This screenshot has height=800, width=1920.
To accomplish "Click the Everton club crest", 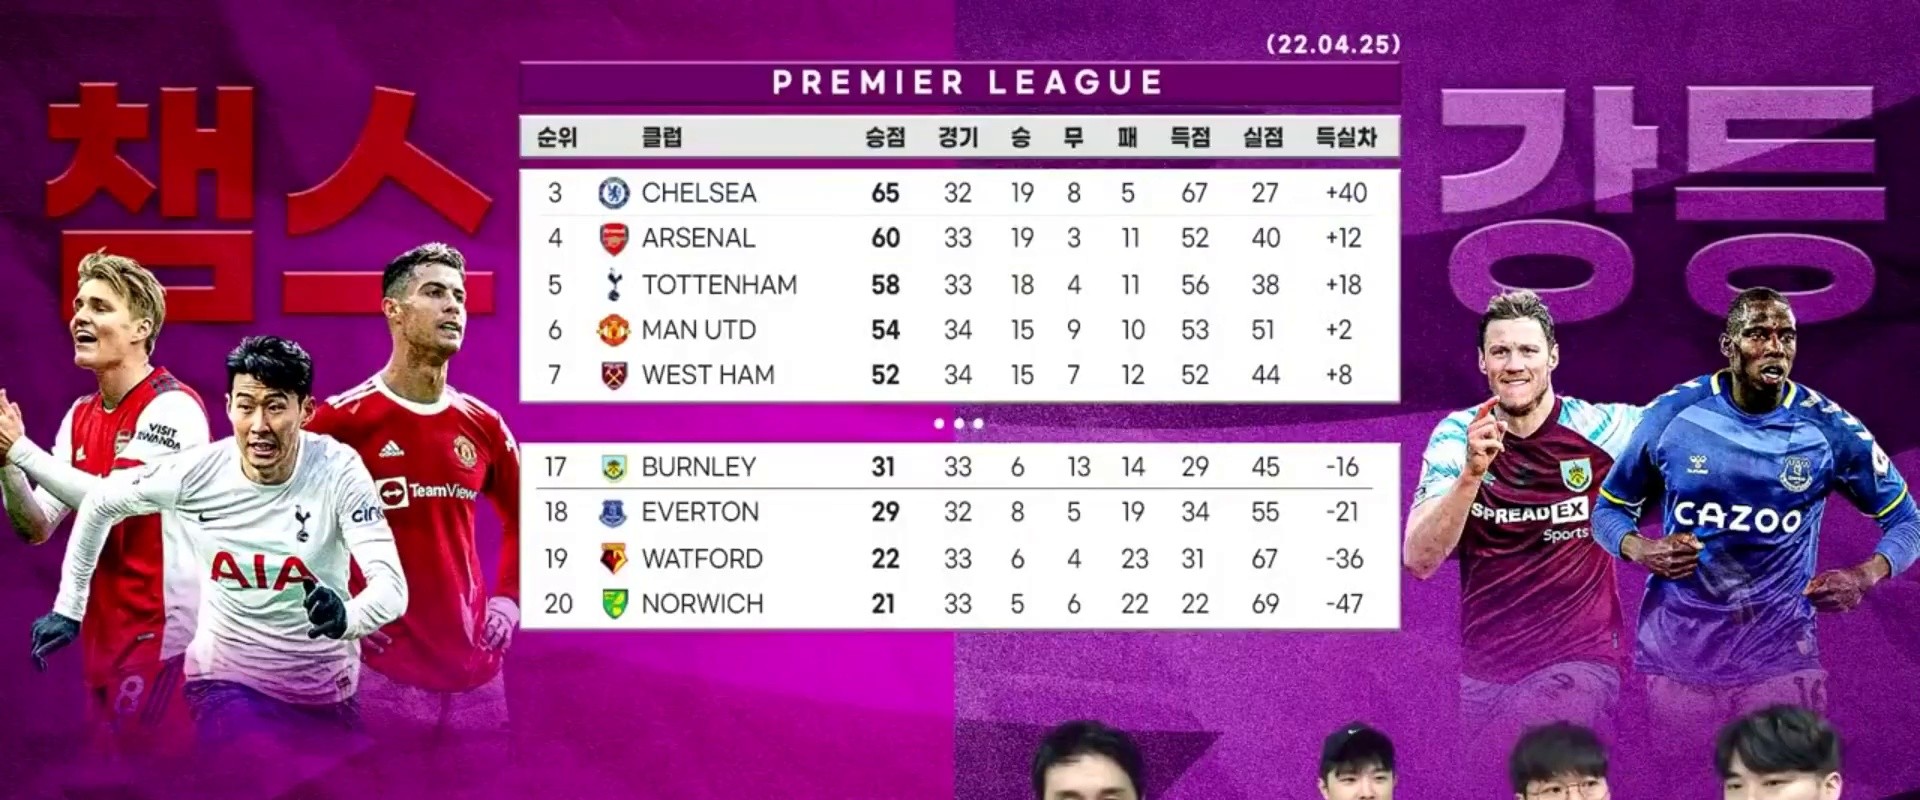I will pyautogui.click(x=613, y=513).
